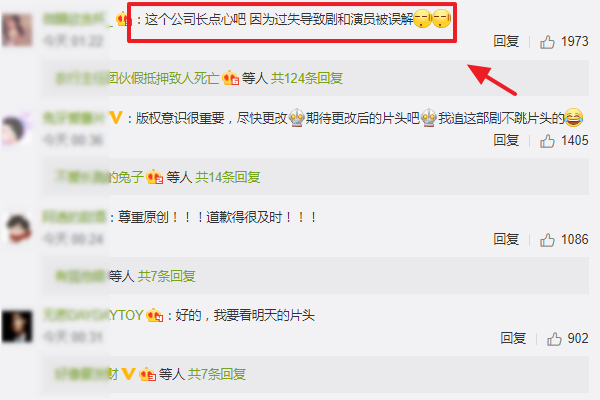Reply to 好的，我要看明天的片头 comment

click(513, 338)
